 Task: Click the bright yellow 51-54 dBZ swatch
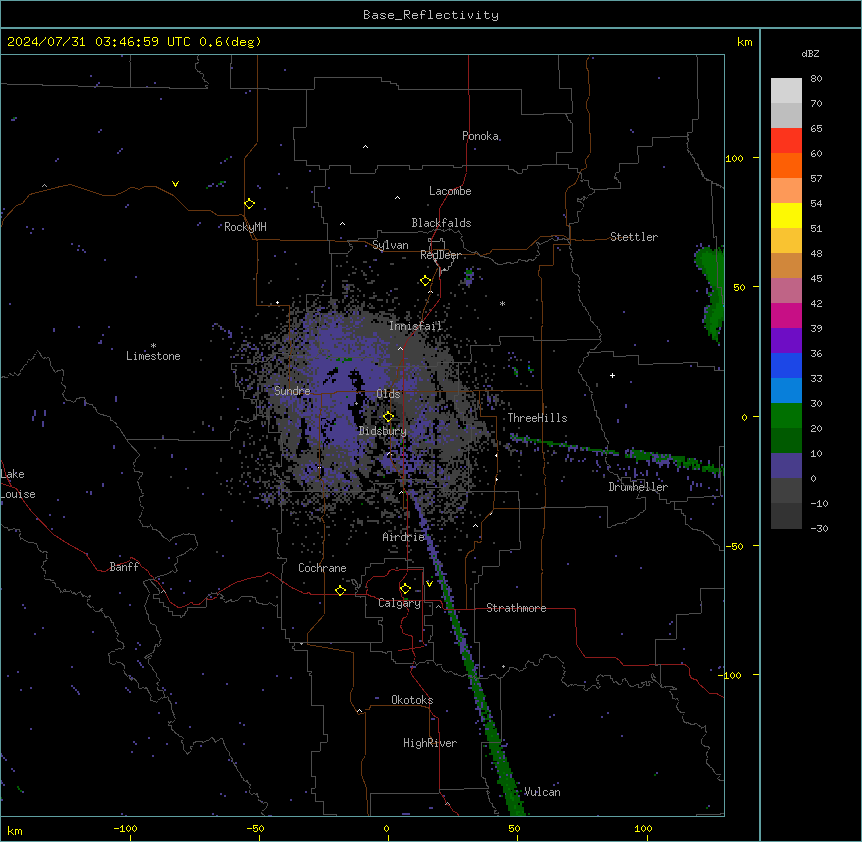point(786,215)
